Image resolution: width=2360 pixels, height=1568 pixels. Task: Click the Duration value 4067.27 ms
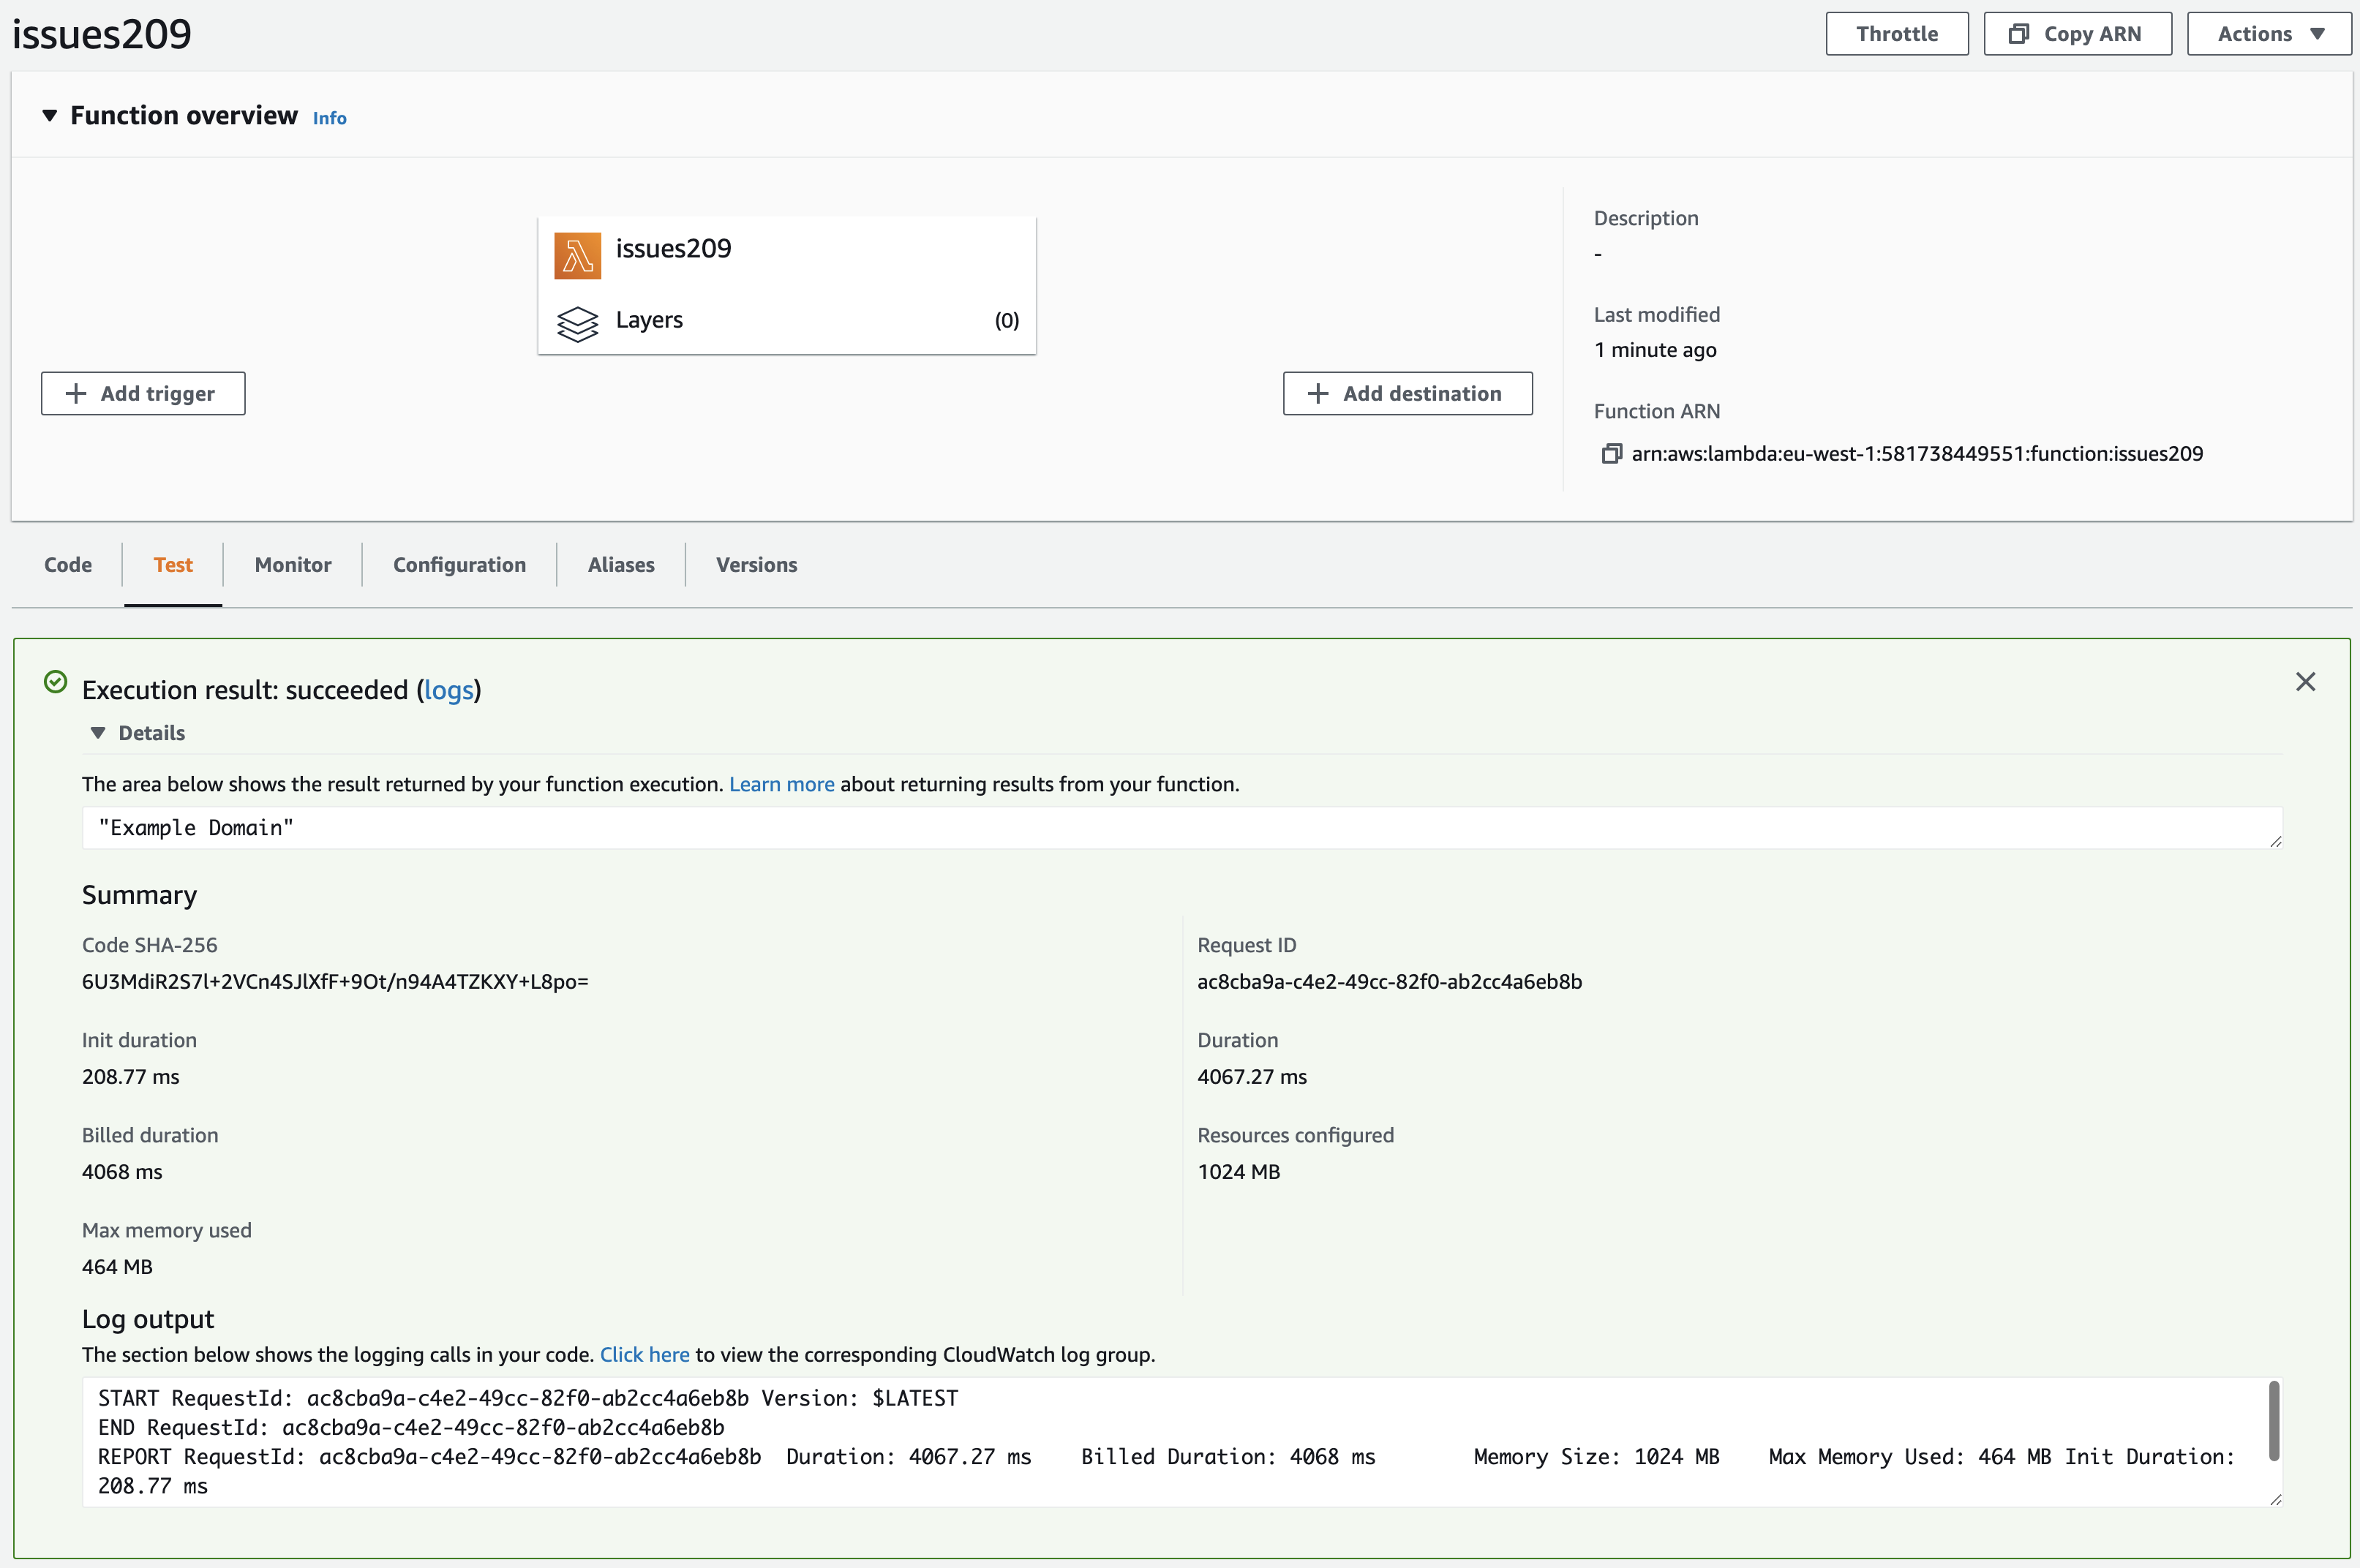click(x=1252, y=1077)
